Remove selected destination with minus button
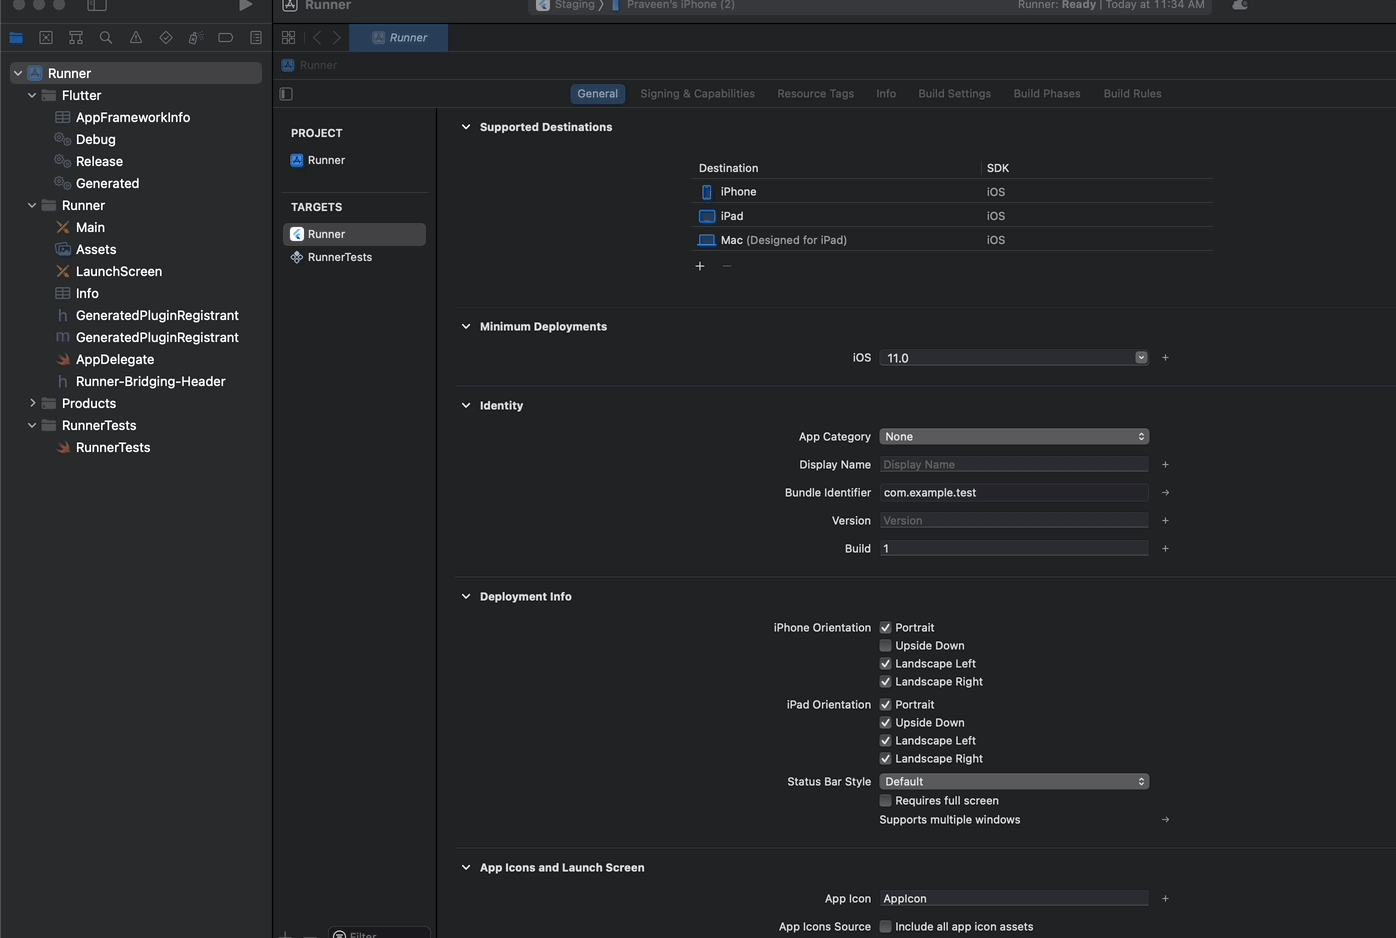Viewport: 1396px width, 938px height. 727,266
